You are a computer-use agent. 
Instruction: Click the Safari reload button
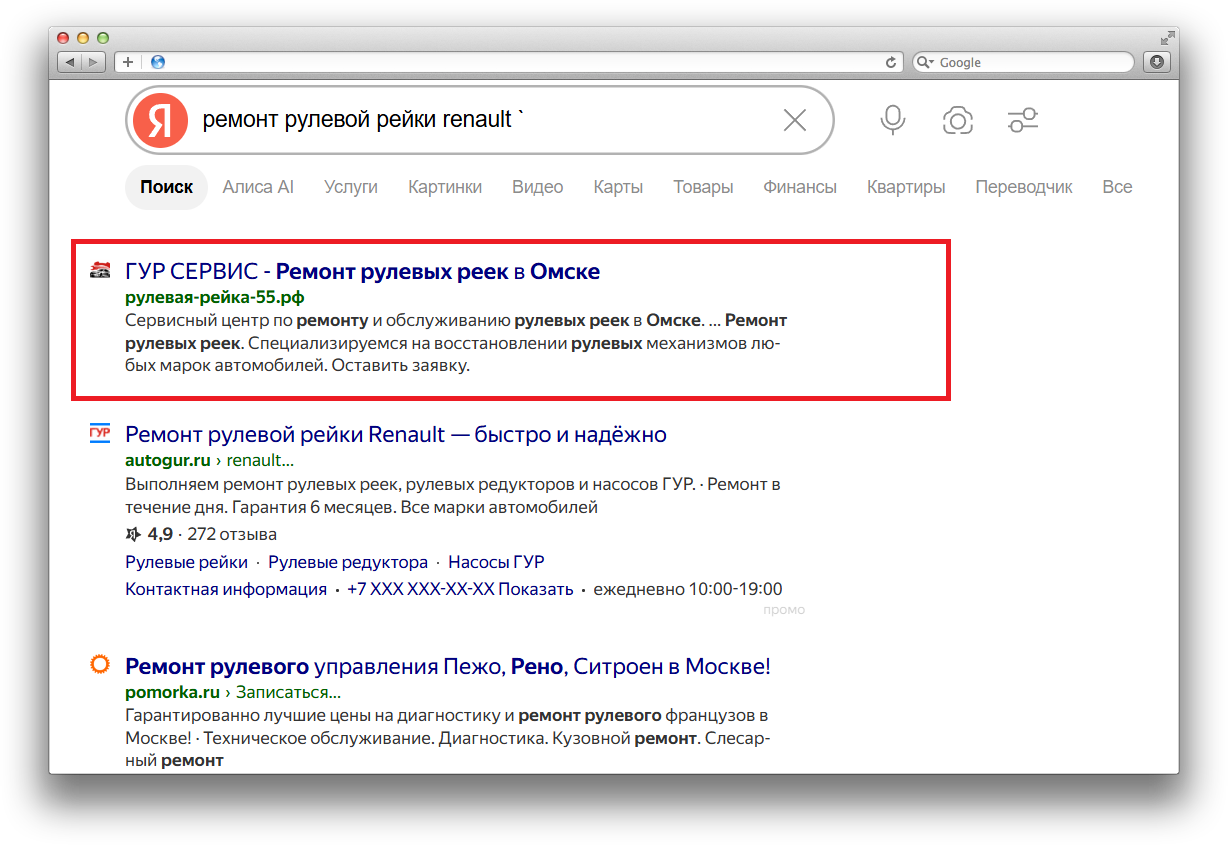pos(891,62)
